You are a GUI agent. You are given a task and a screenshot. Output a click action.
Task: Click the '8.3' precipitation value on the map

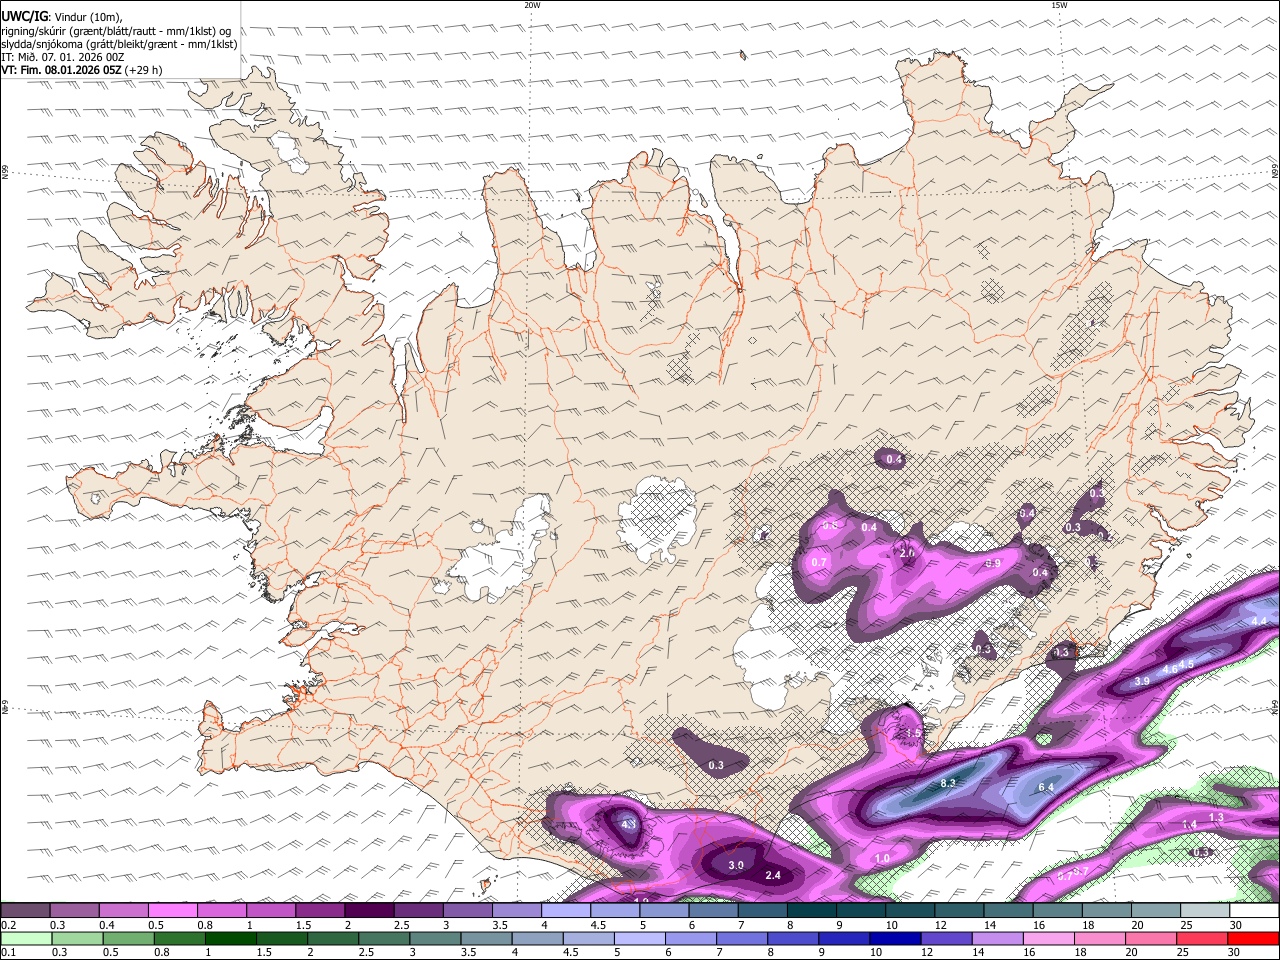pos(949,783)
